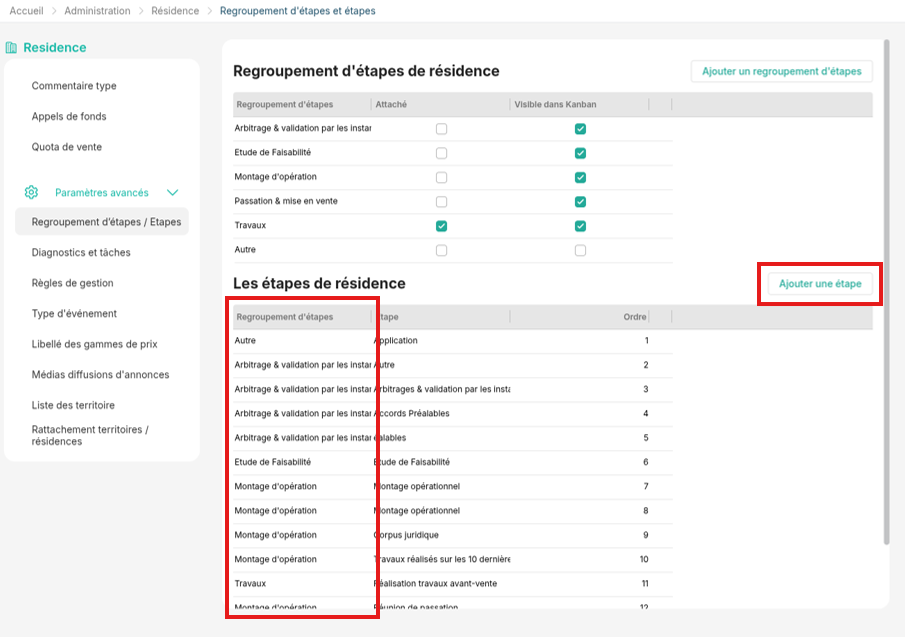Open Quota de vente menu item
Image resolution: width=905 pixels, height=637 pixels.
66,147
